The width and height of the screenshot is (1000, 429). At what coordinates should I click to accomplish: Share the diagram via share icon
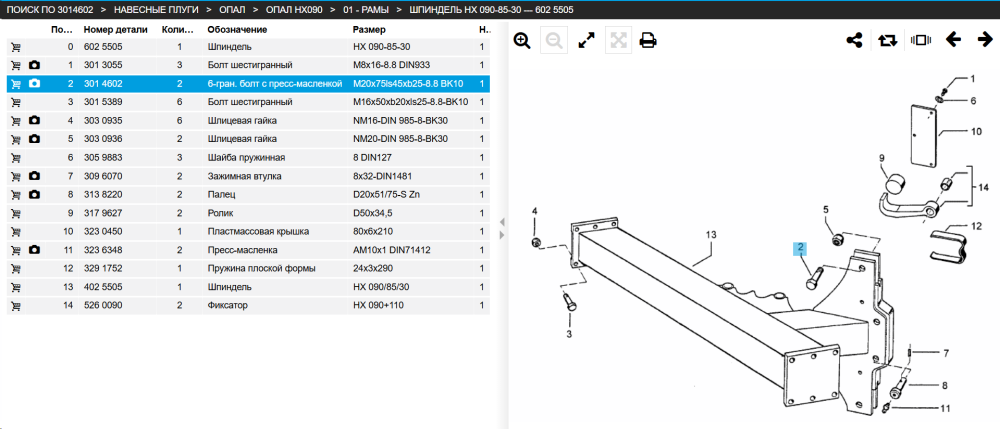pos(854,40)
